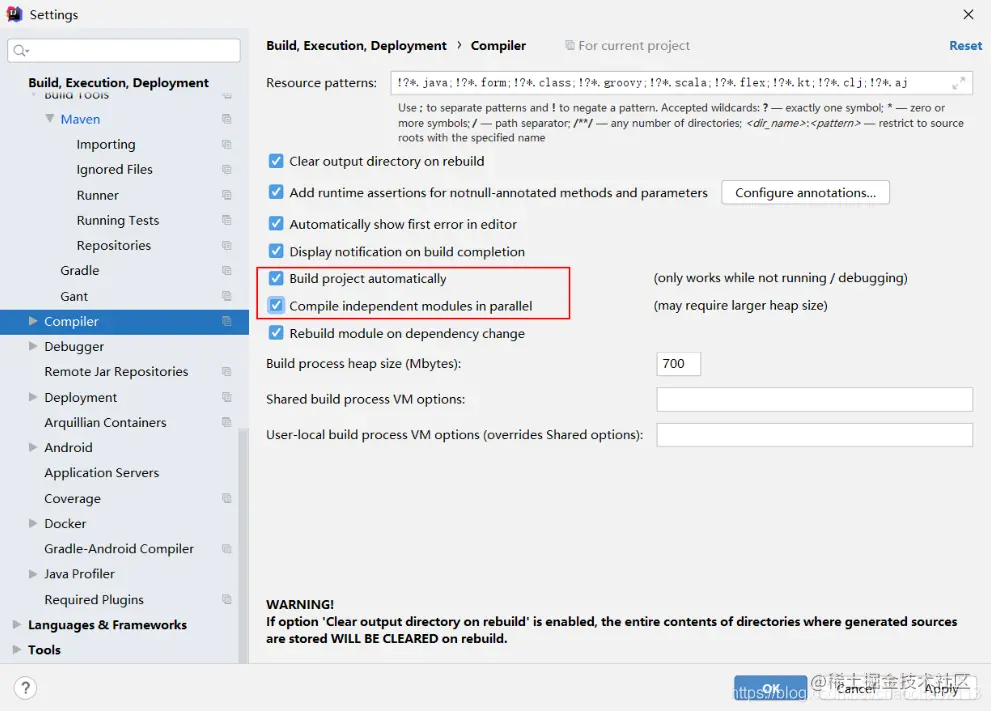Open help with the question mark button

tap(25, 688)
